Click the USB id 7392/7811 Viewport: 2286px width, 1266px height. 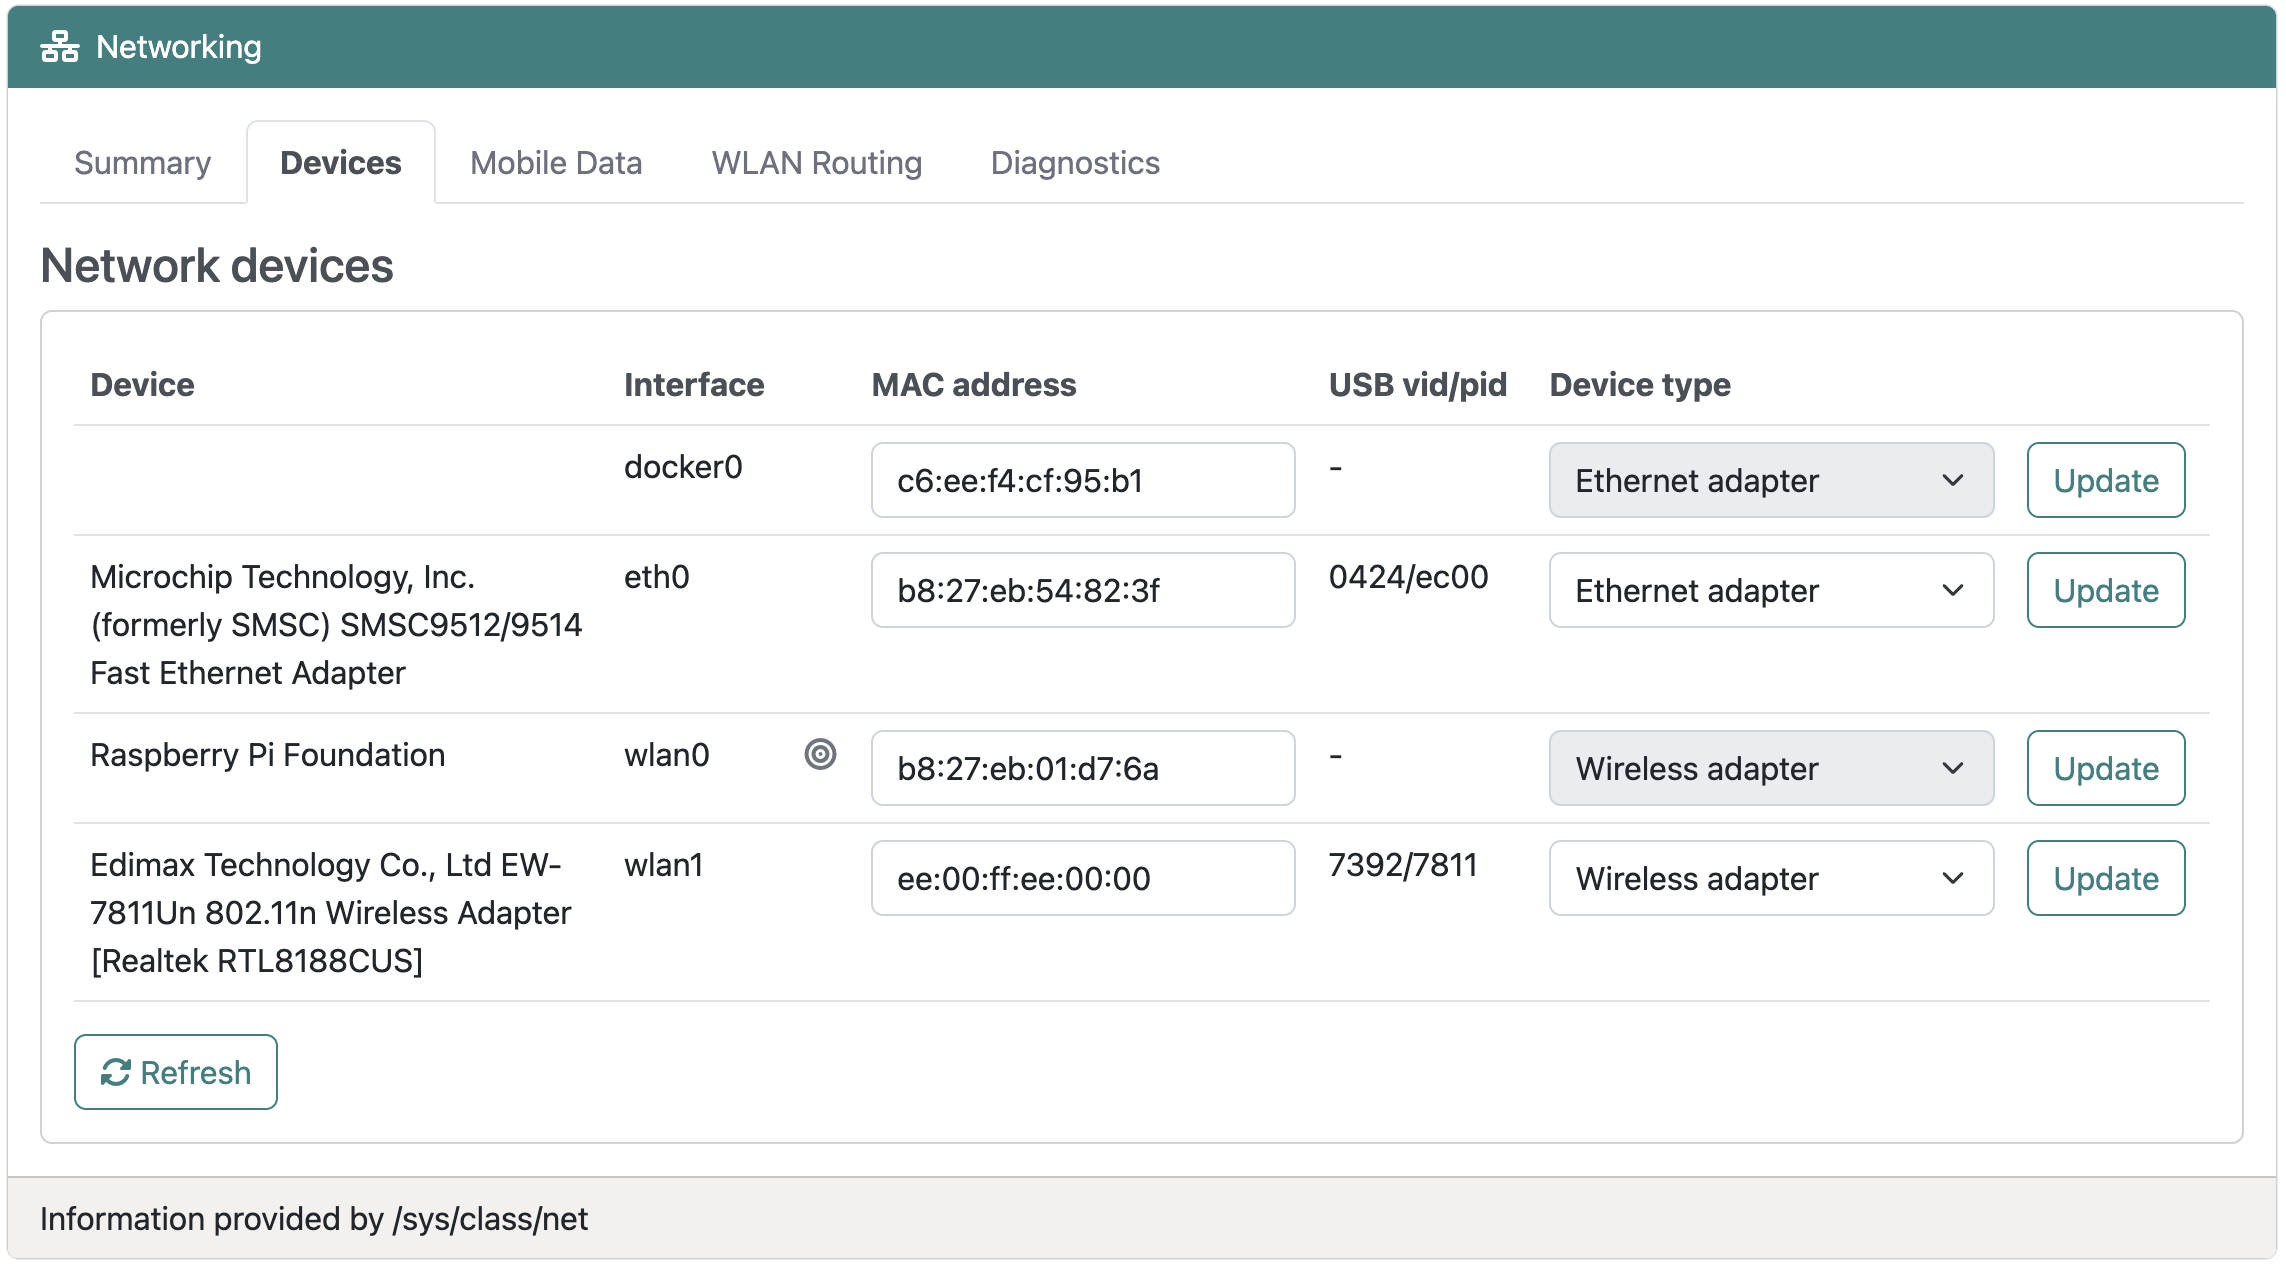1403,865
